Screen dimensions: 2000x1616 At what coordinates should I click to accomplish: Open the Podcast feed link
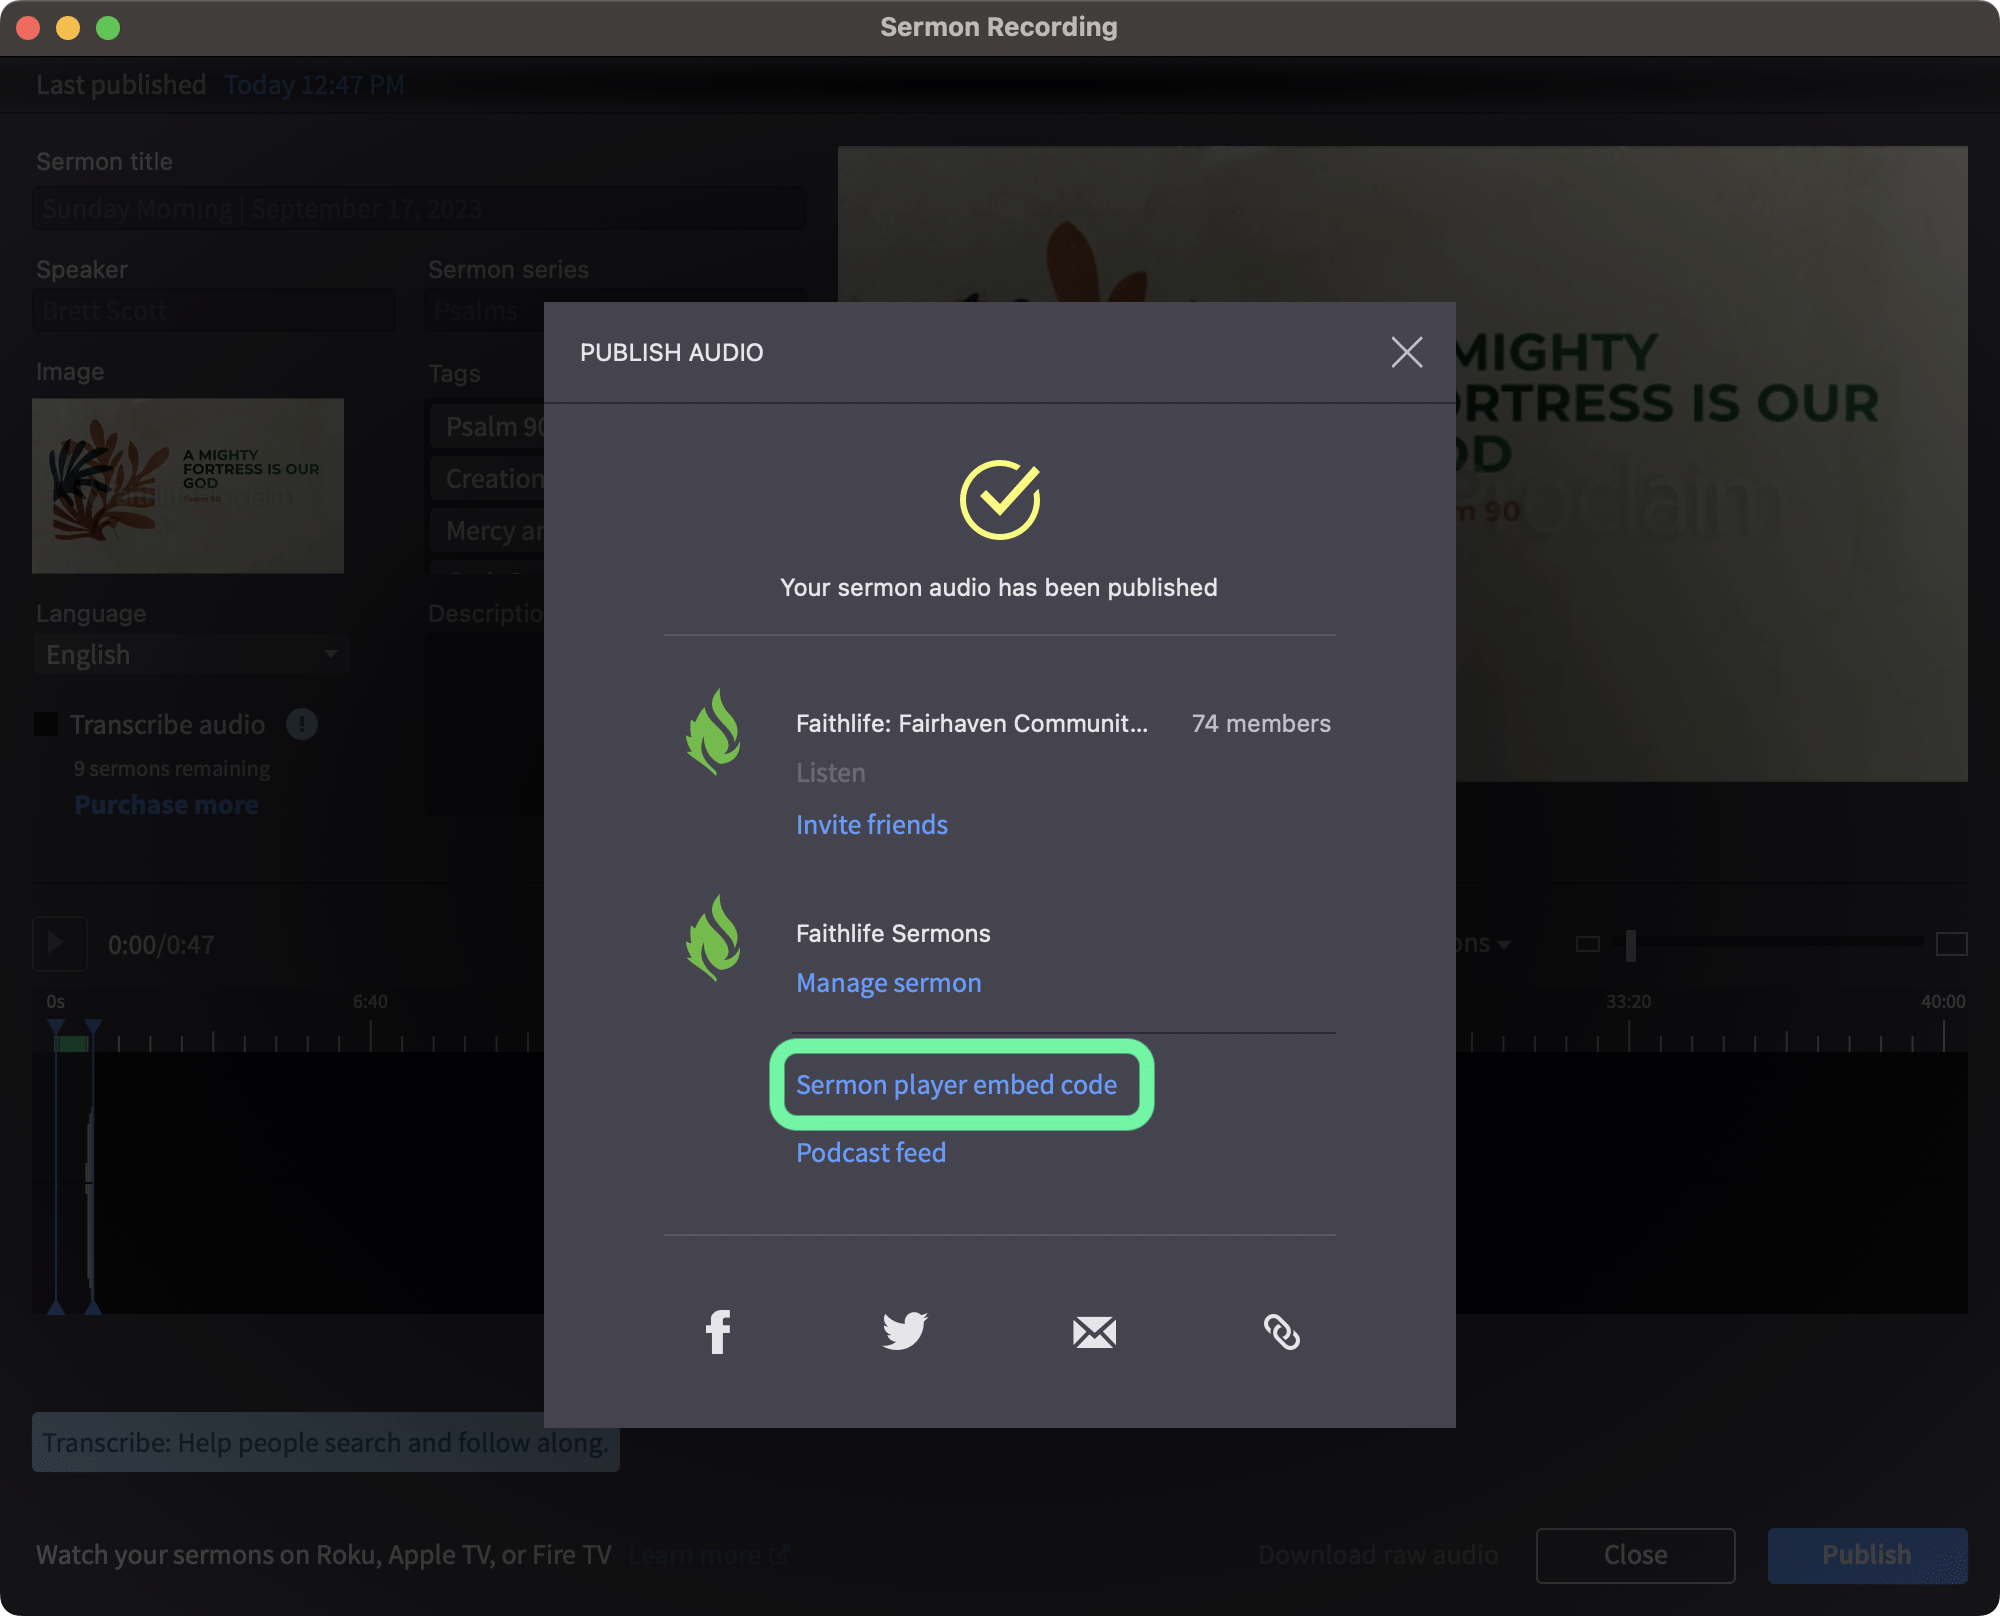click(x=871, y=1153)
